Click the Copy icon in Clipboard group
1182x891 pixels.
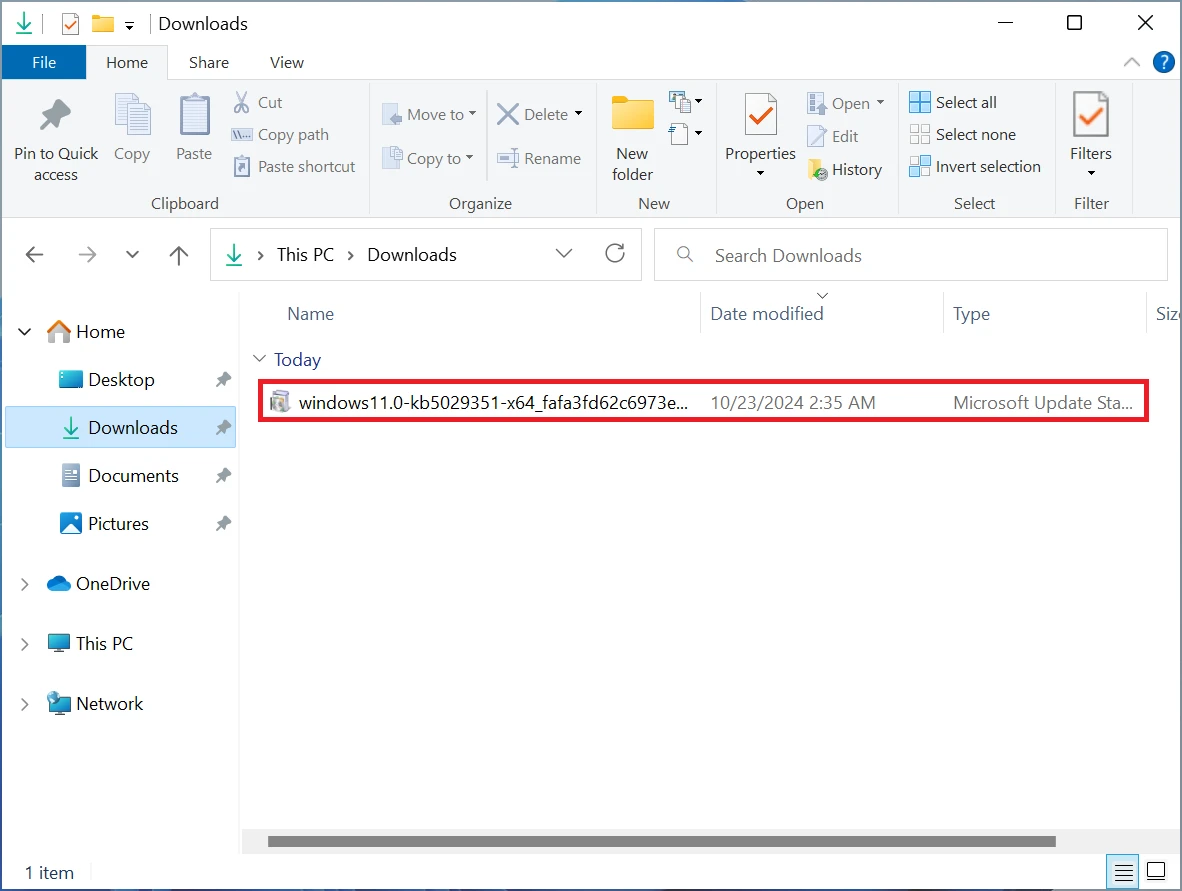pos(133,115)
